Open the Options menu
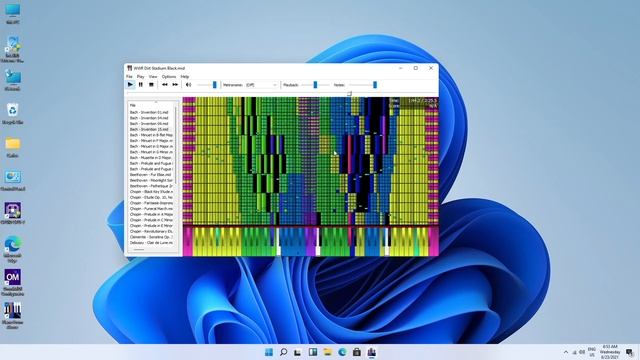The image size is (640, 360). tap(169, 76)
